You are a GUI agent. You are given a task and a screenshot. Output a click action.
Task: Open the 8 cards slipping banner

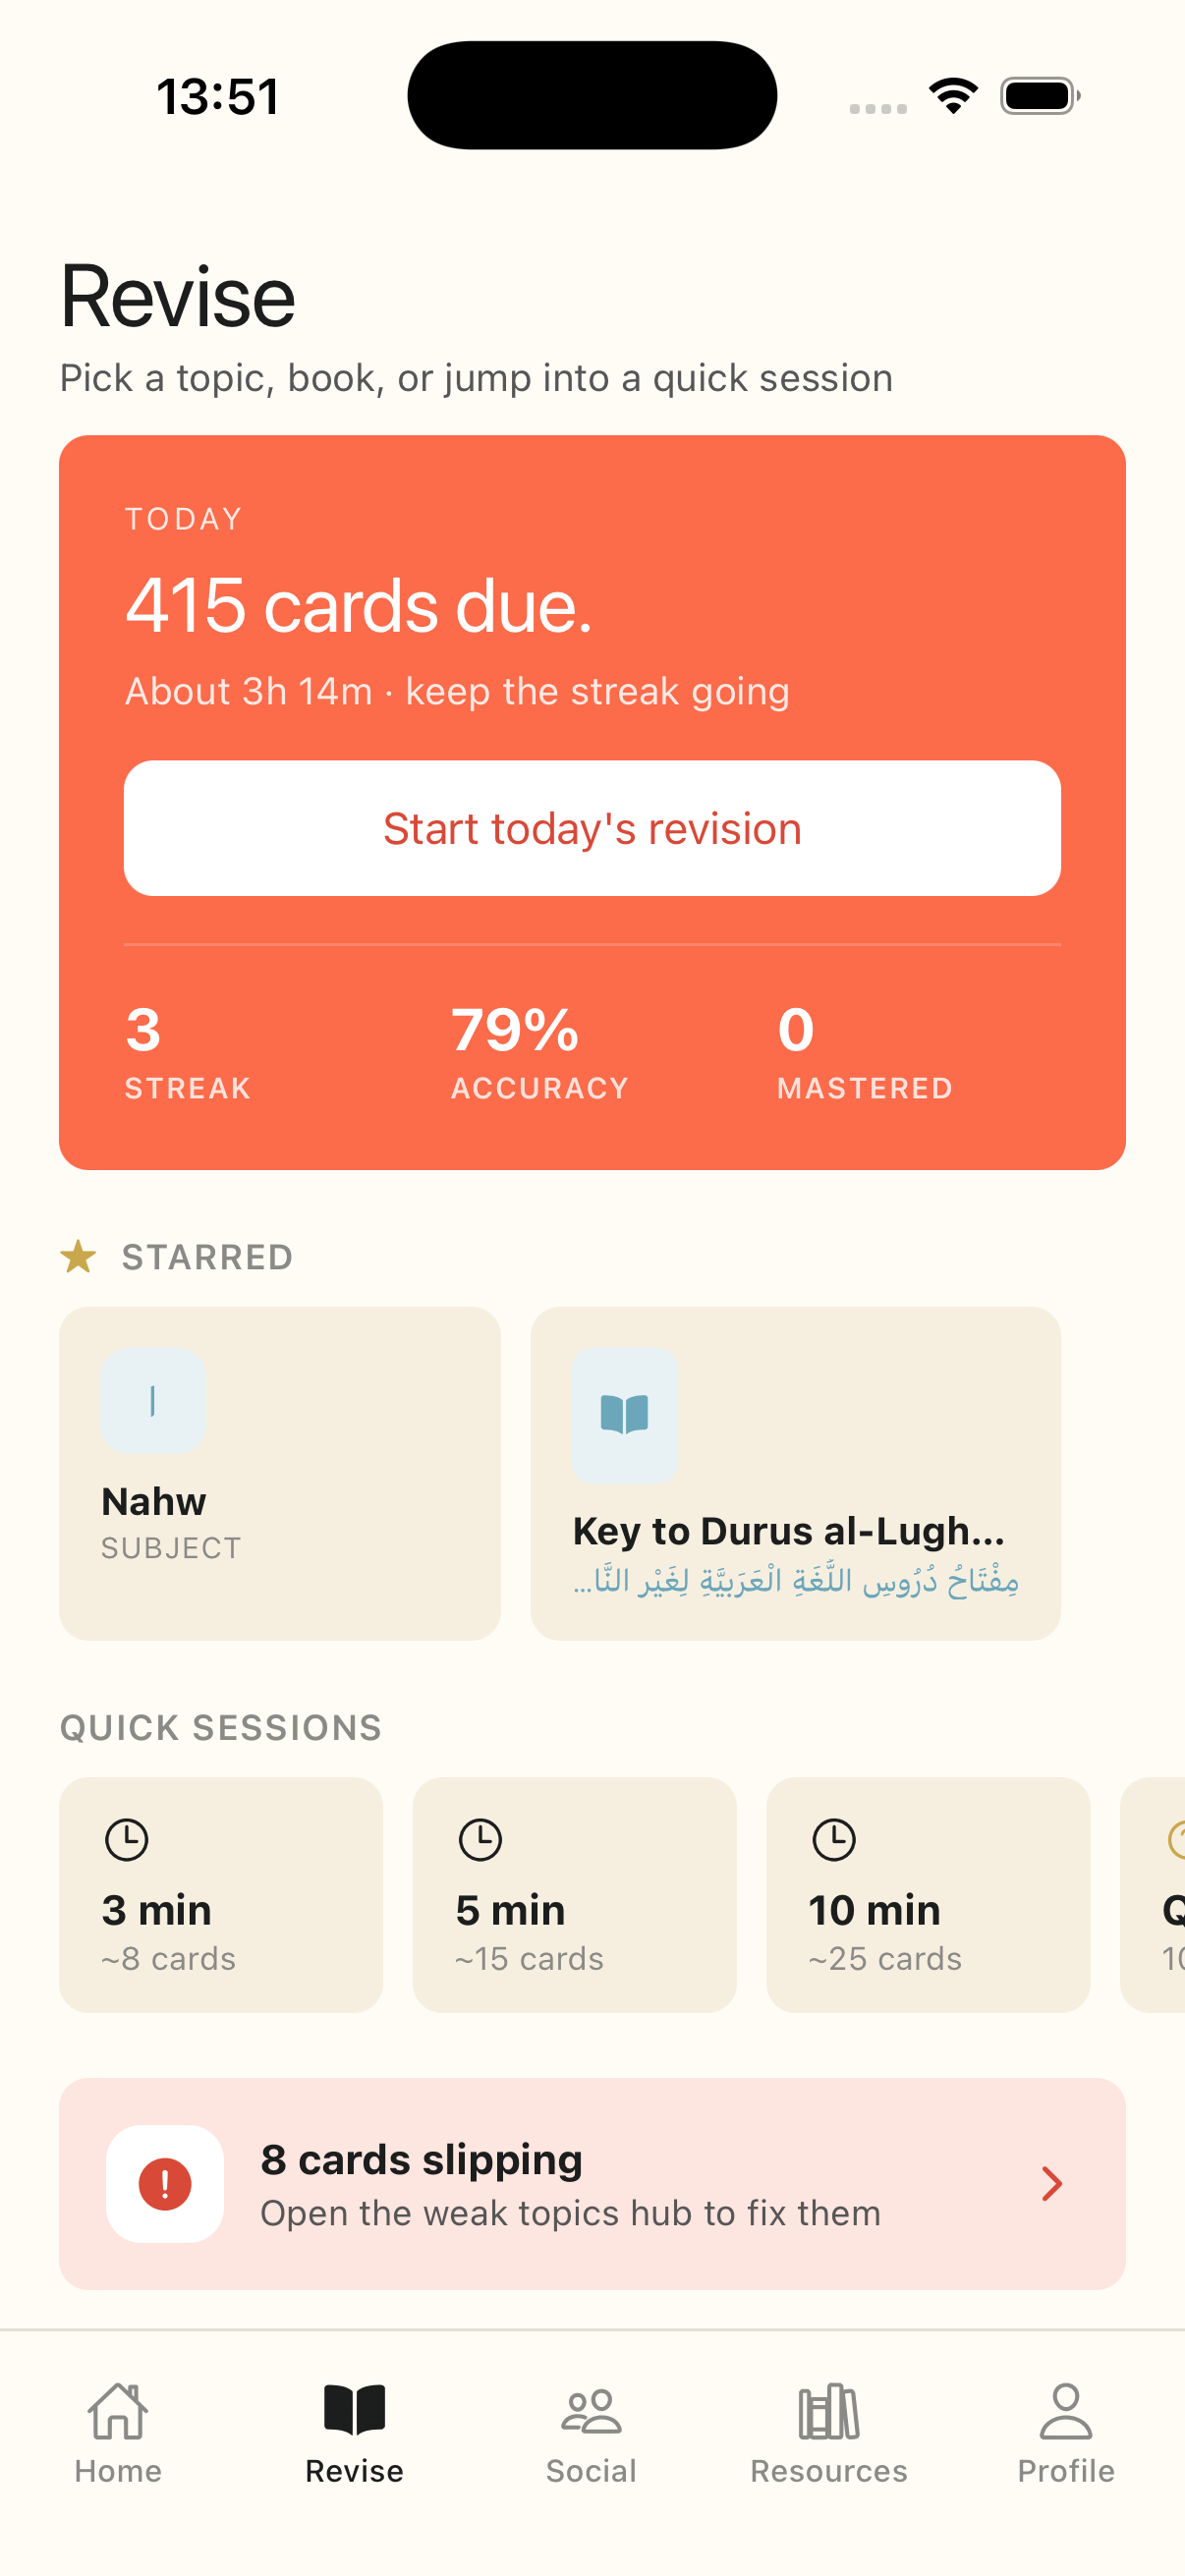pyautogui.click(x=570, y=2184)
